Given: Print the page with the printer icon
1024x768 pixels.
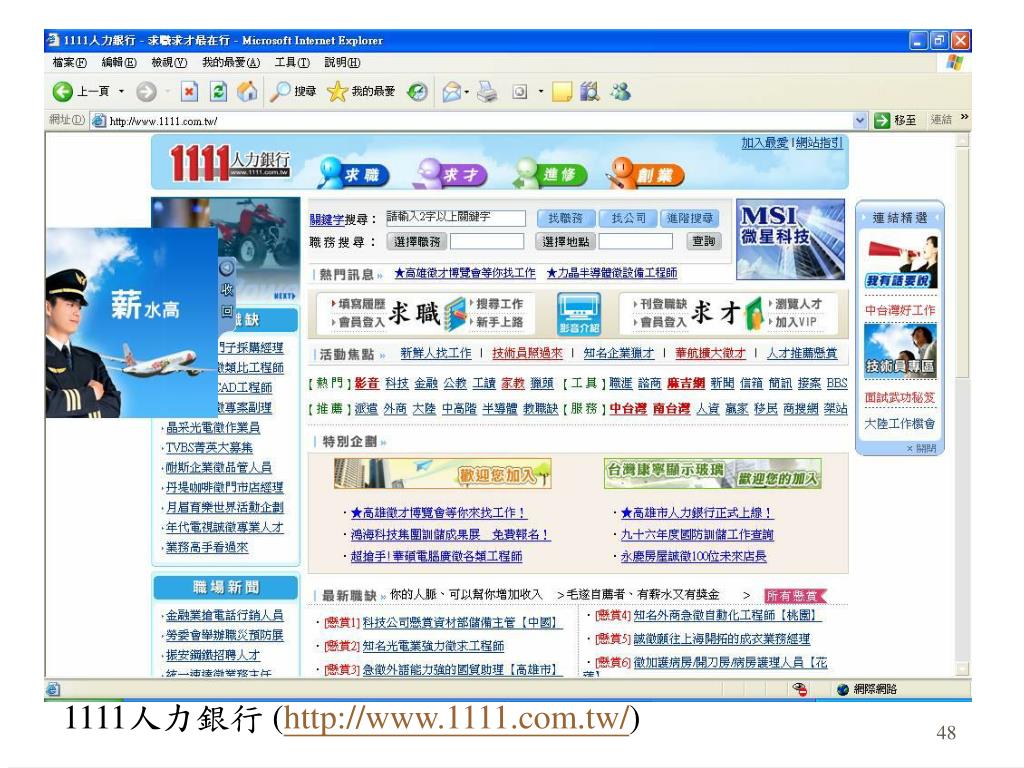Looking at the screenshot, I should [x=487, y=91].
